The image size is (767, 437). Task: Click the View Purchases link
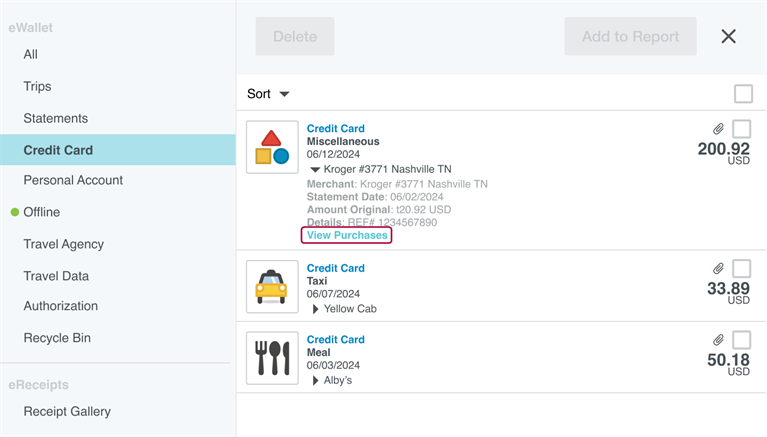347,235
